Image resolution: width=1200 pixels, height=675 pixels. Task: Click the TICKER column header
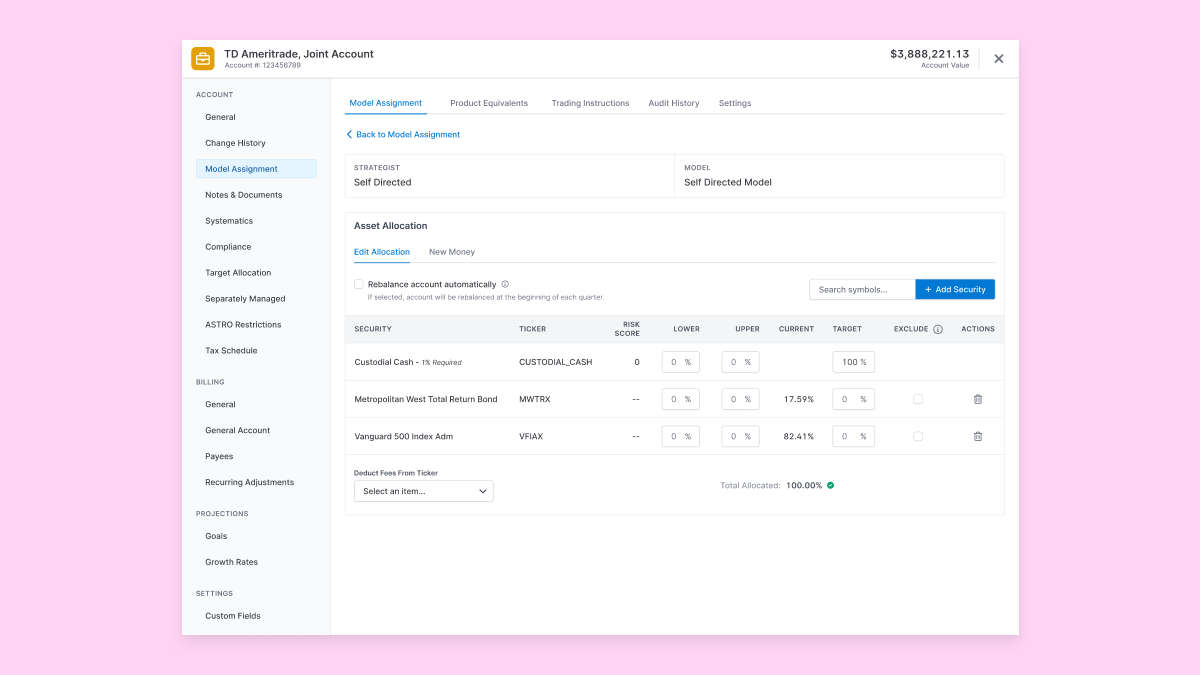point(532,329)
